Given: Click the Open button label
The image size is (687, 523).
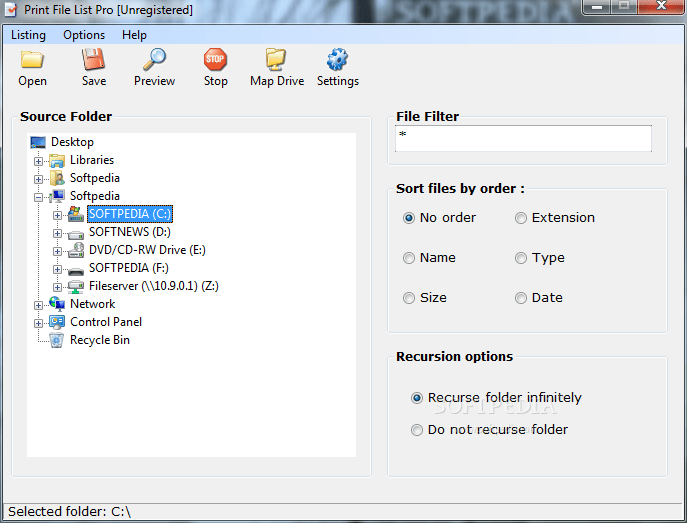Looking at the screenshot, I should coord(32,81).
